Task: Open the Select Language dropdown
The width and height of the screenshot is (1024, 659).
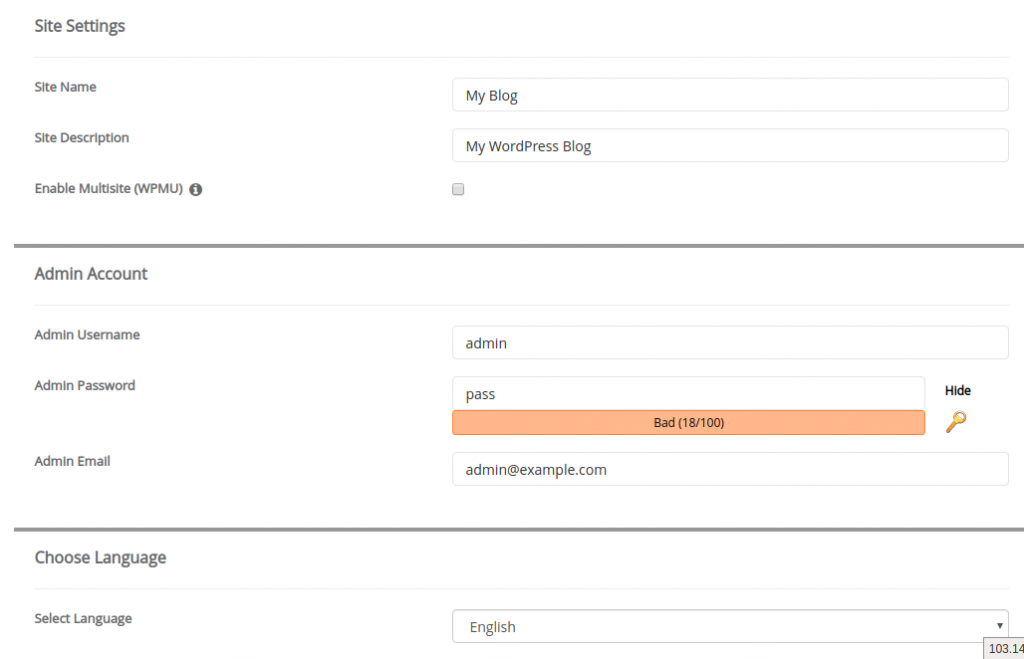Action: coord(730,626)
